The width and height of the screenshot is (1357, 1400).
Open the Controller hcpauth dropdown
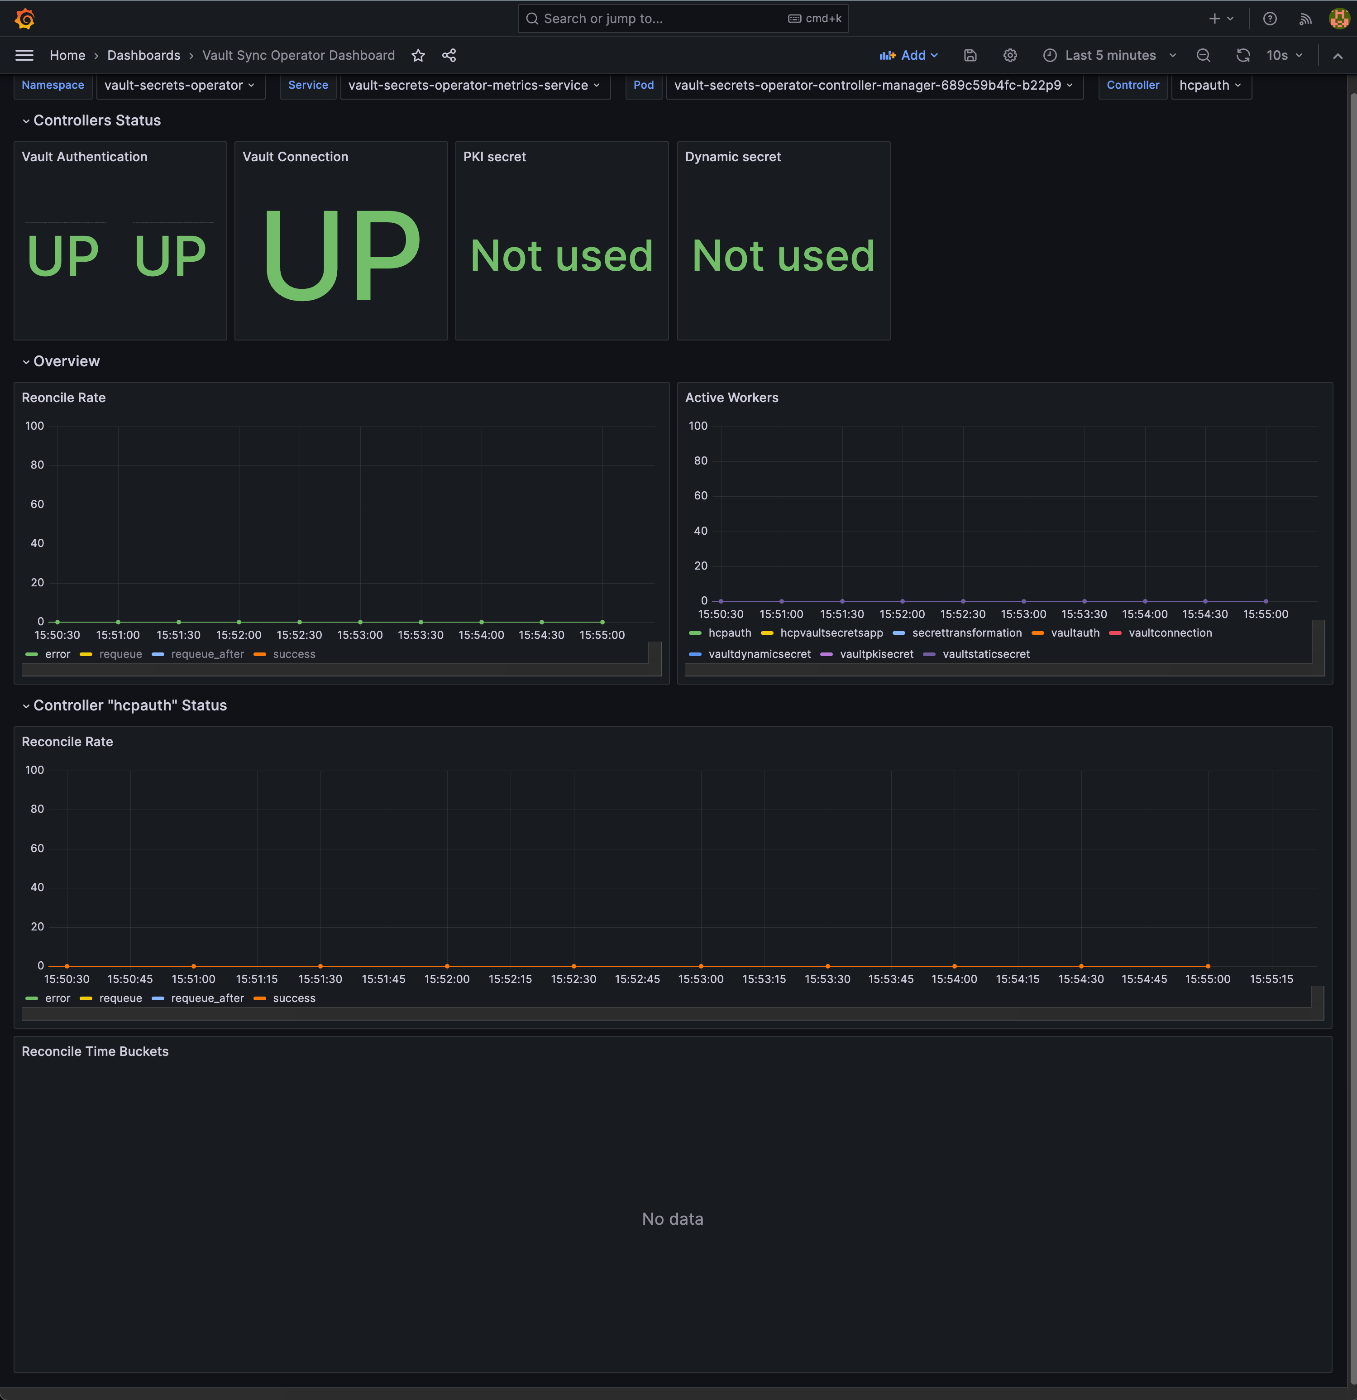pos(1210,85)
